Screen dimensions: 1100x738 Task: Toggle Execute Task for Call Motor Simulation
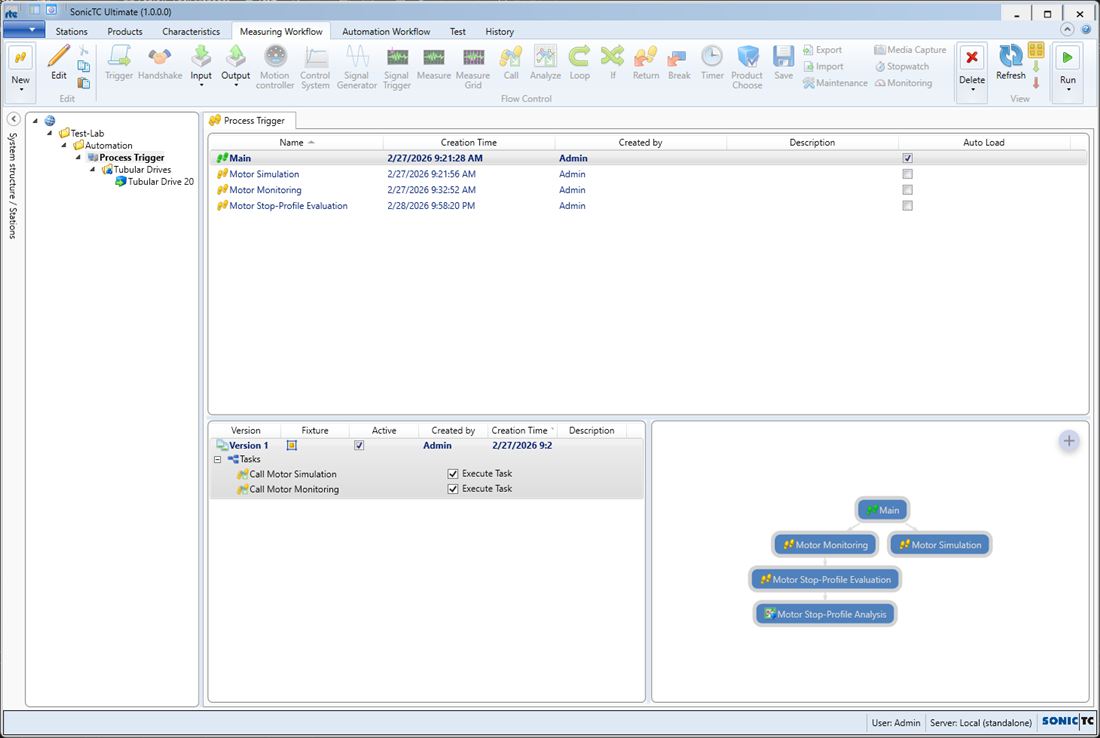coord(453,474)
